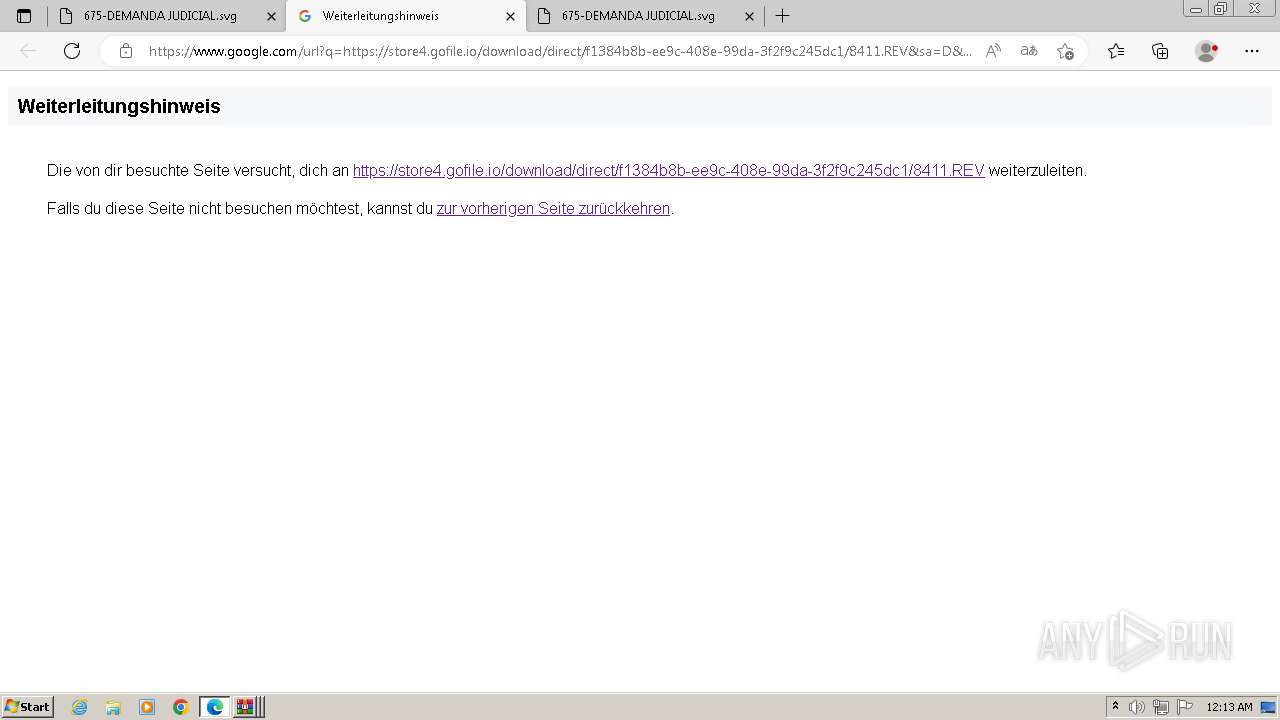The image size is (1280, 720).
Task: Open the translate page icon
Action: 1029,51
